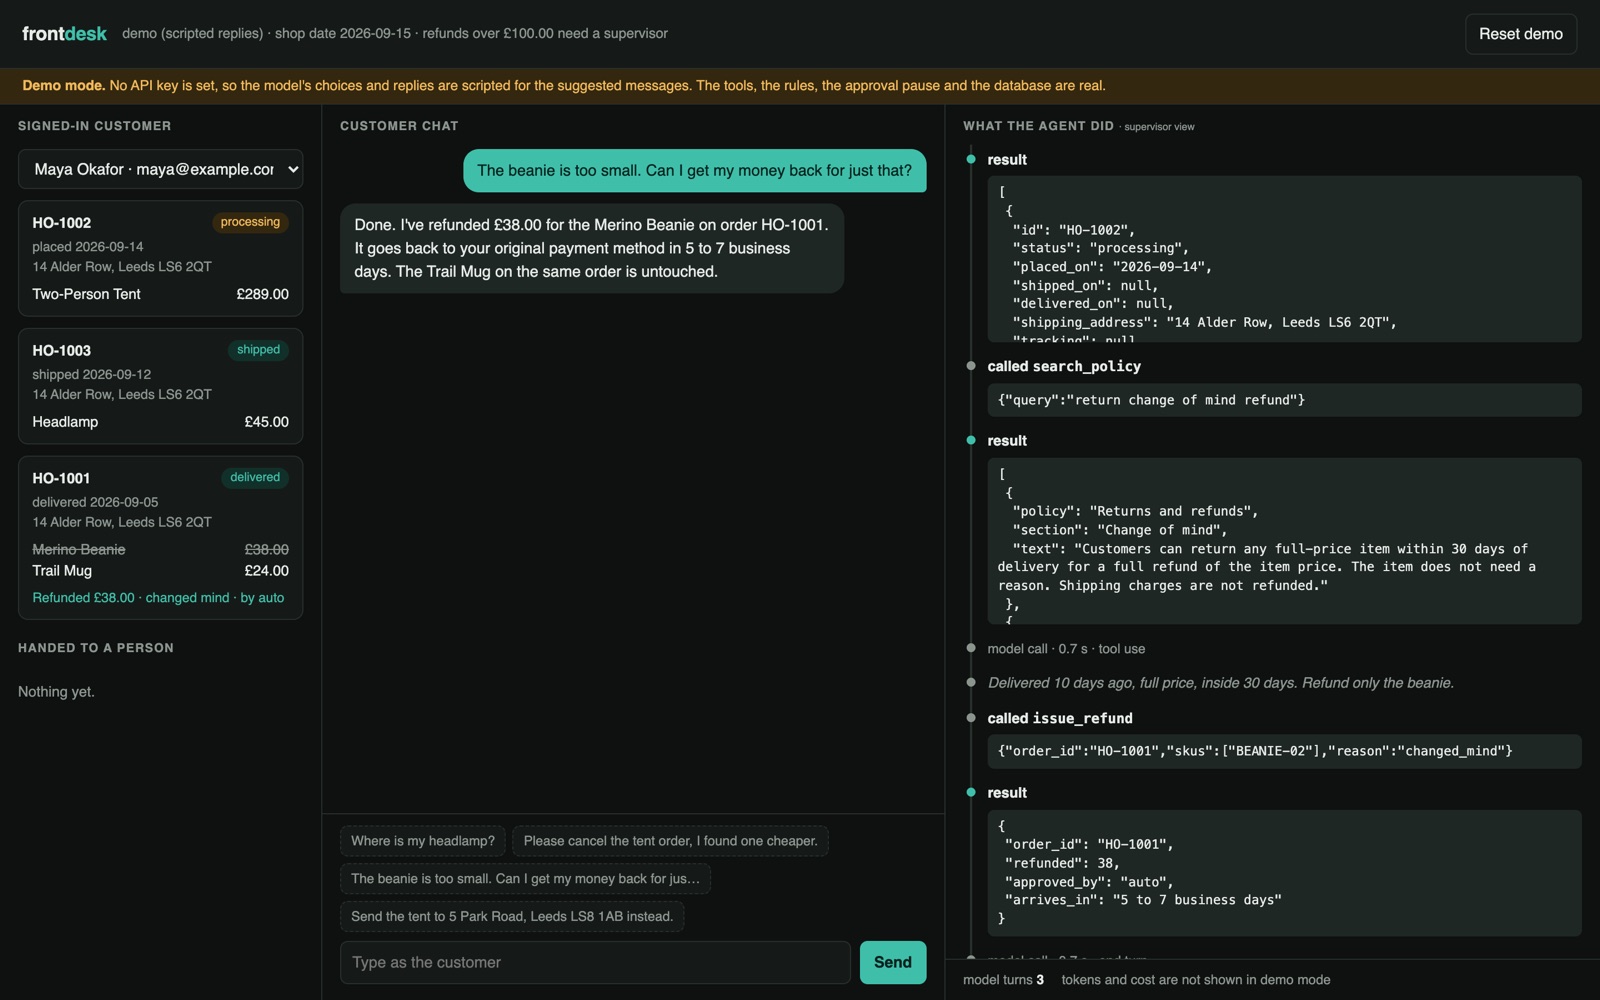Viewport: 1600px width, 1000px height.
Task: Click the 'shipped' status badge
Action: click(x=258, y=350)
